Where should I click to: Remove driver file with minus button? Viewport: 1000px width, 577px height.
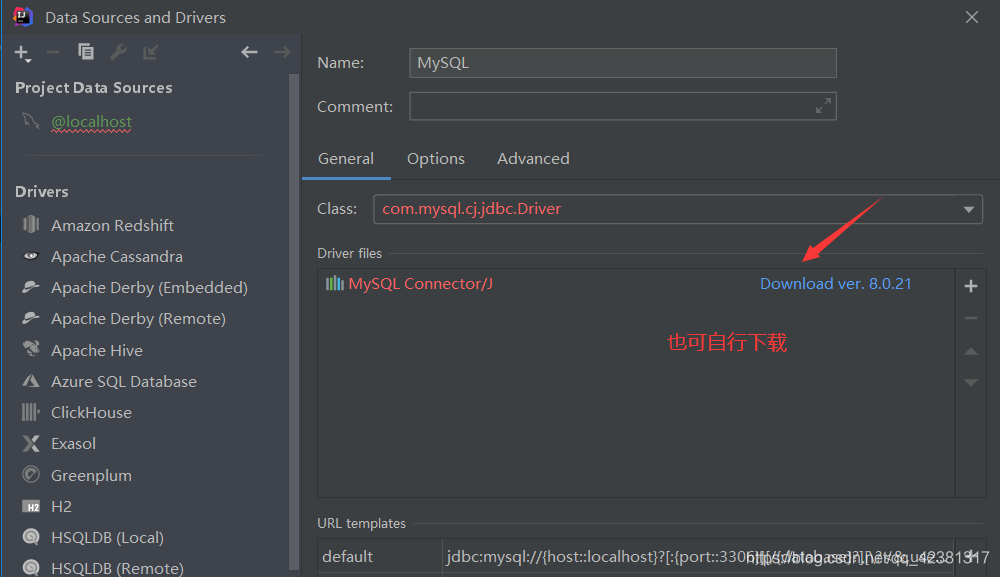click(971, 318)
